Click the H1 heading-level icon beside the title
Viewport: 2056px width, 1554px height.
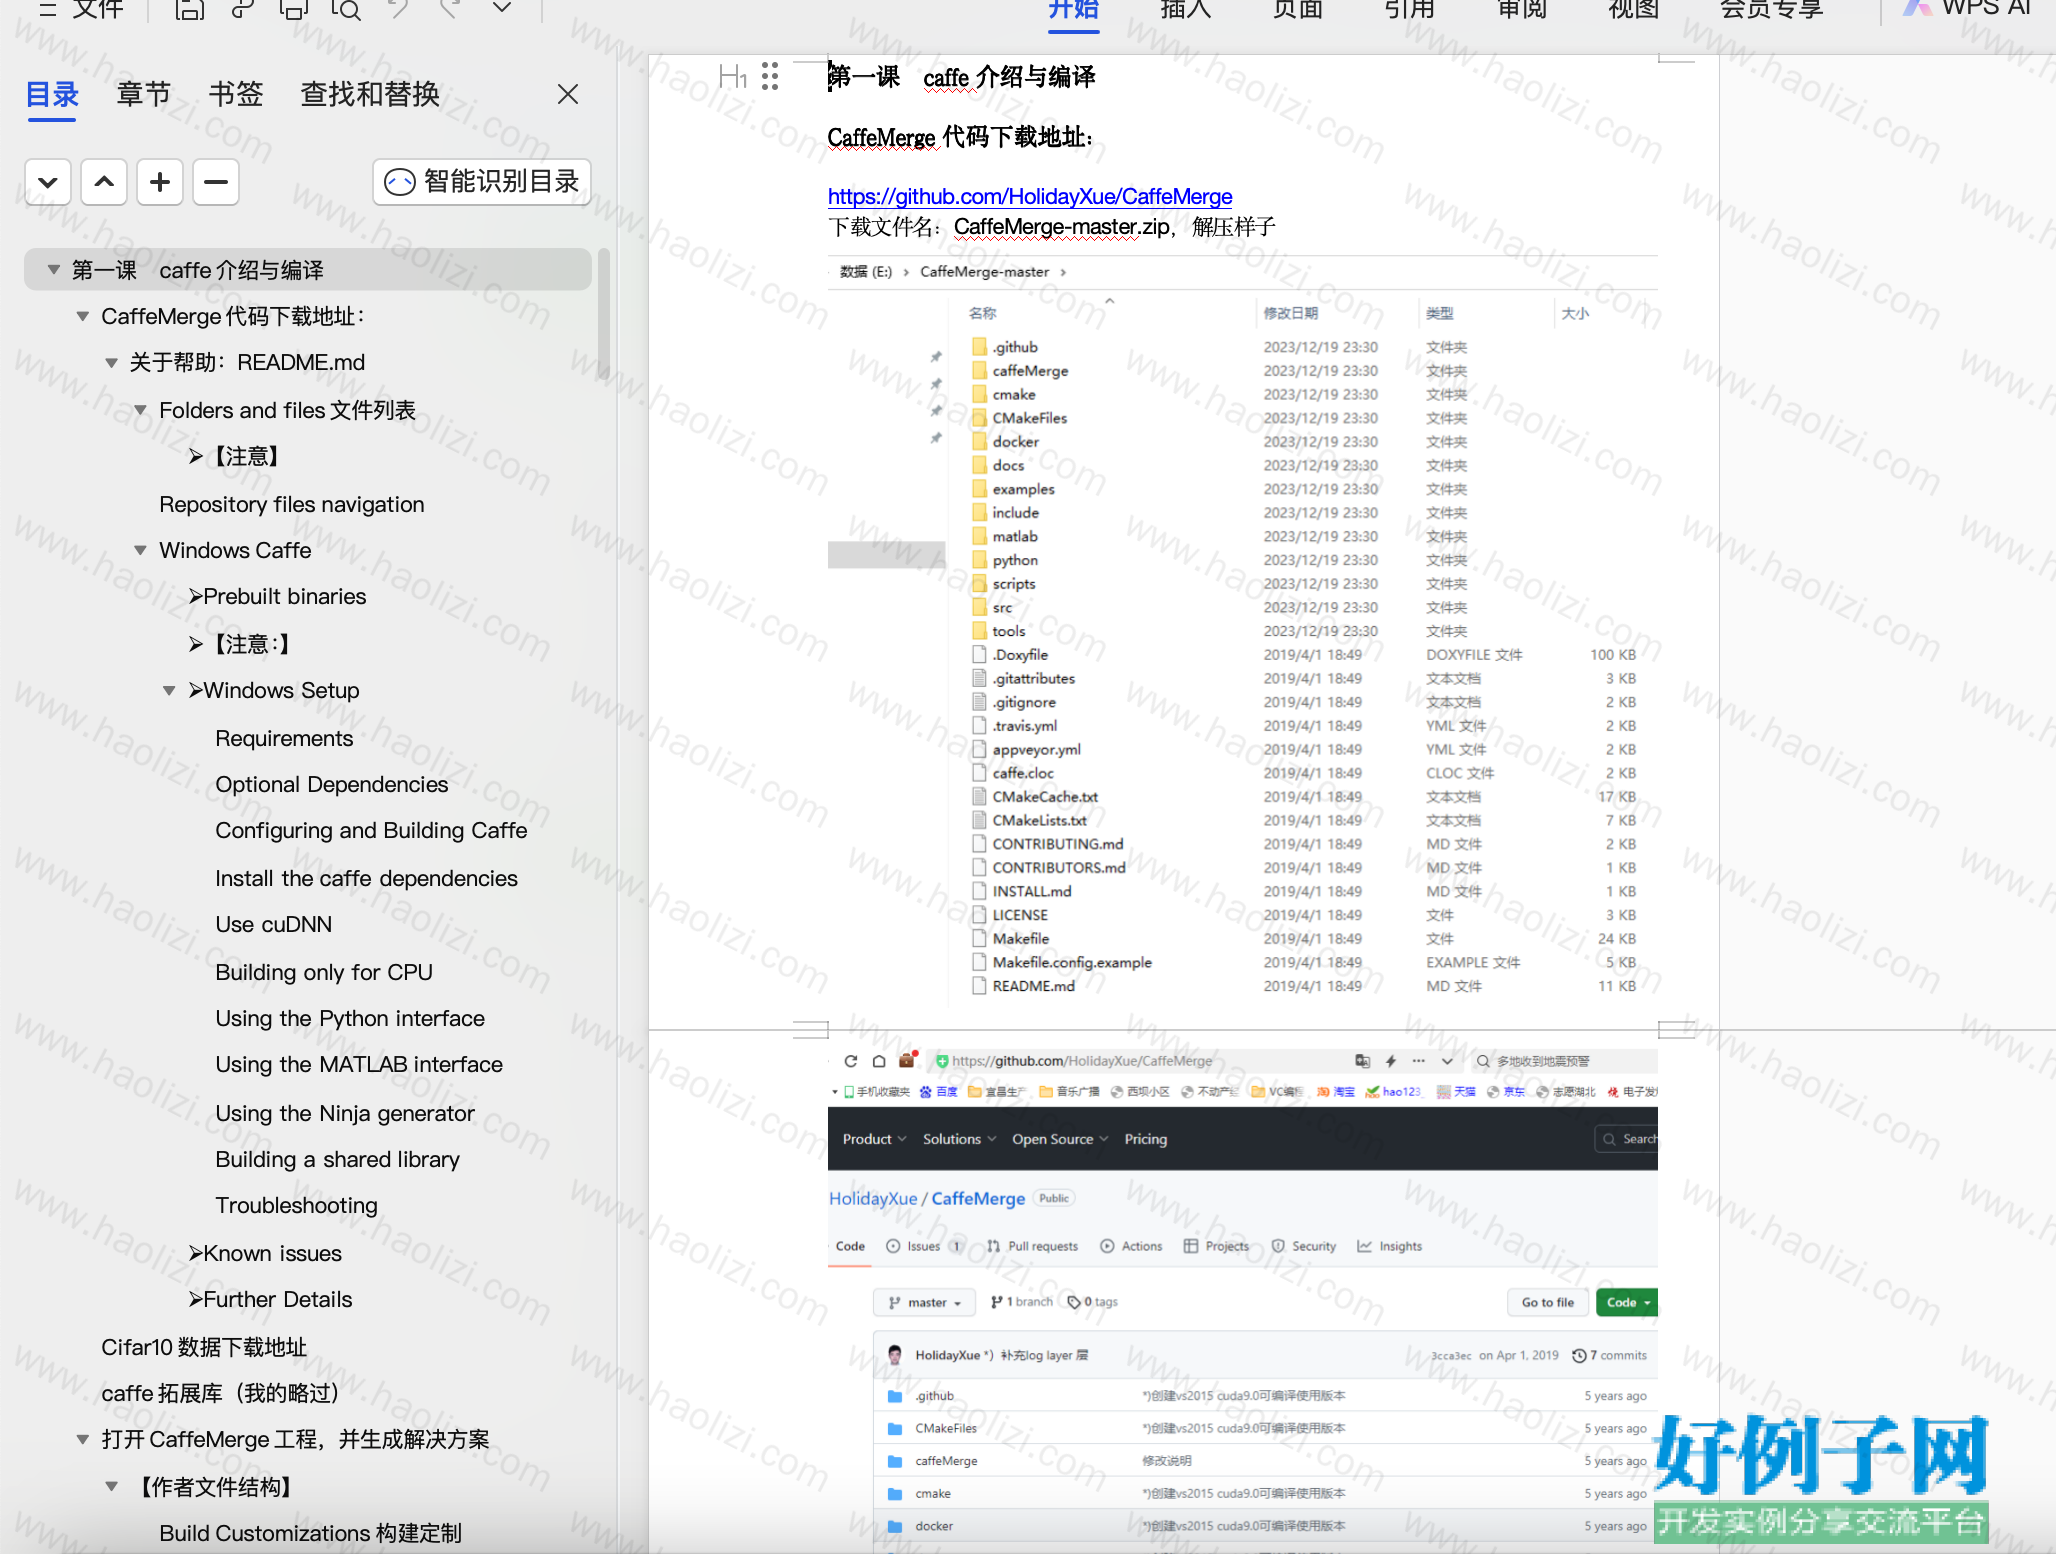(733, 76)
